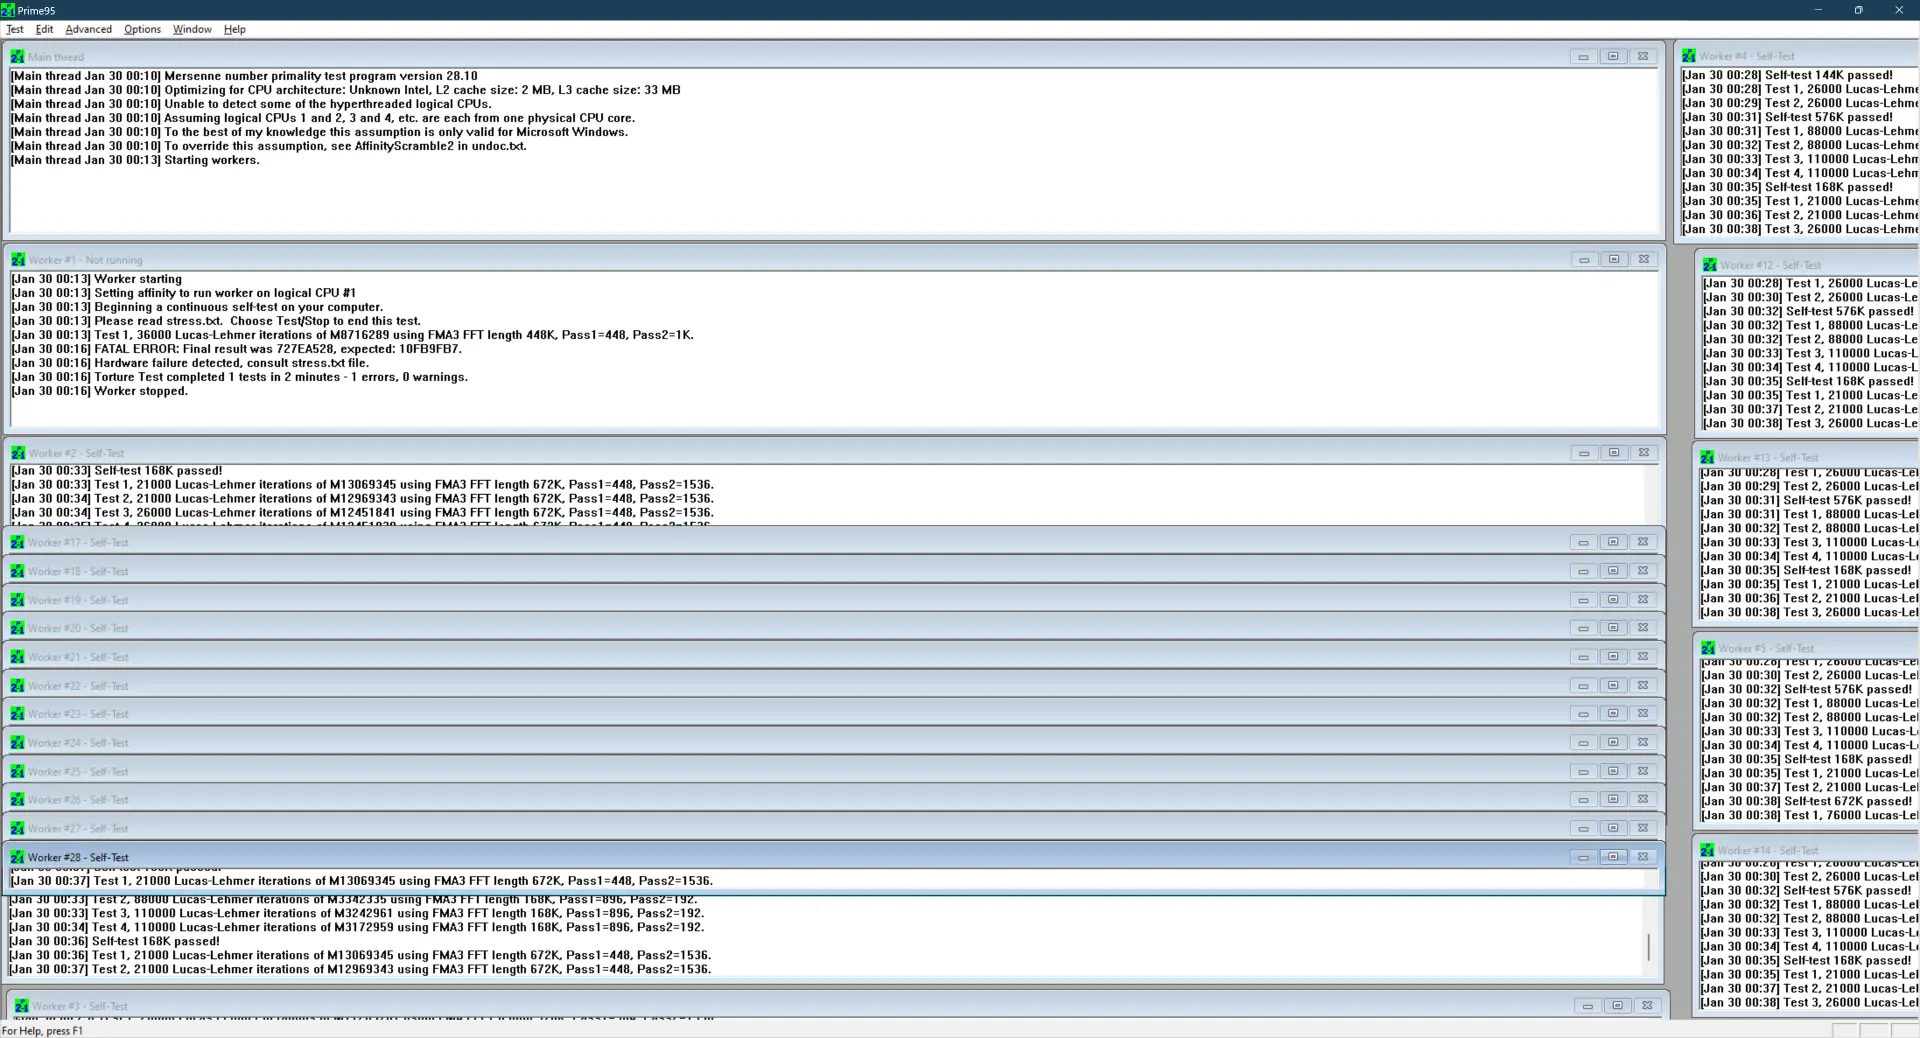The image size is (1920, 1038).
Task: Maximize the Worker #20 child window
Action: [x=1613, y=628]
